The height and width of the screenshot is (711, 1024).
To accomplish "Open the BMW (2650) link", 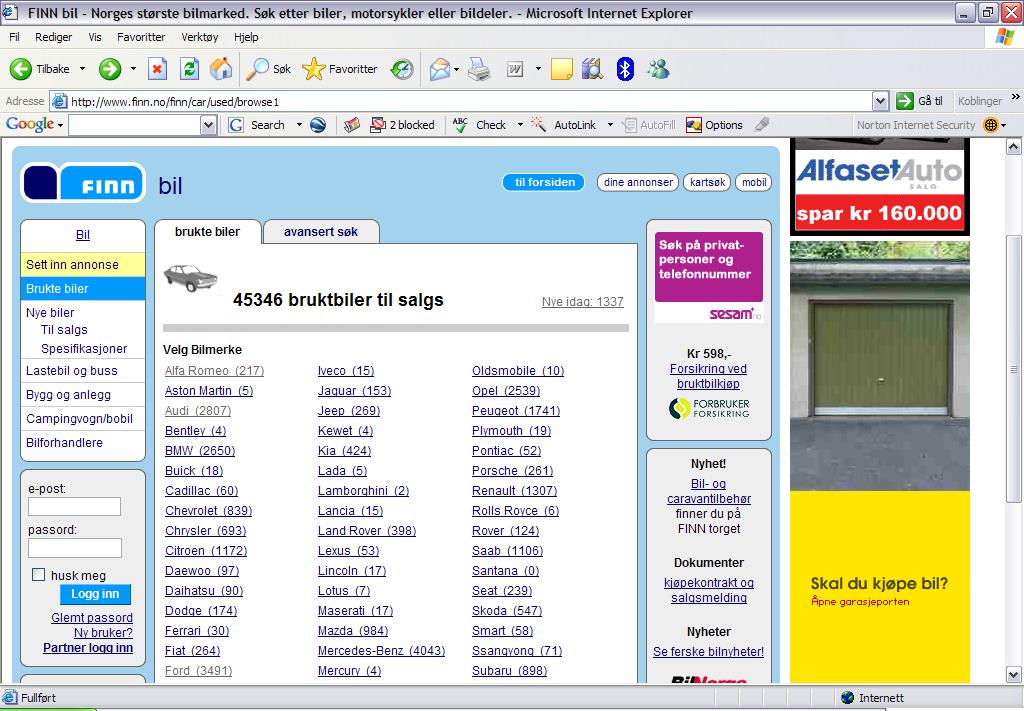I will click(x=200, y=450).
